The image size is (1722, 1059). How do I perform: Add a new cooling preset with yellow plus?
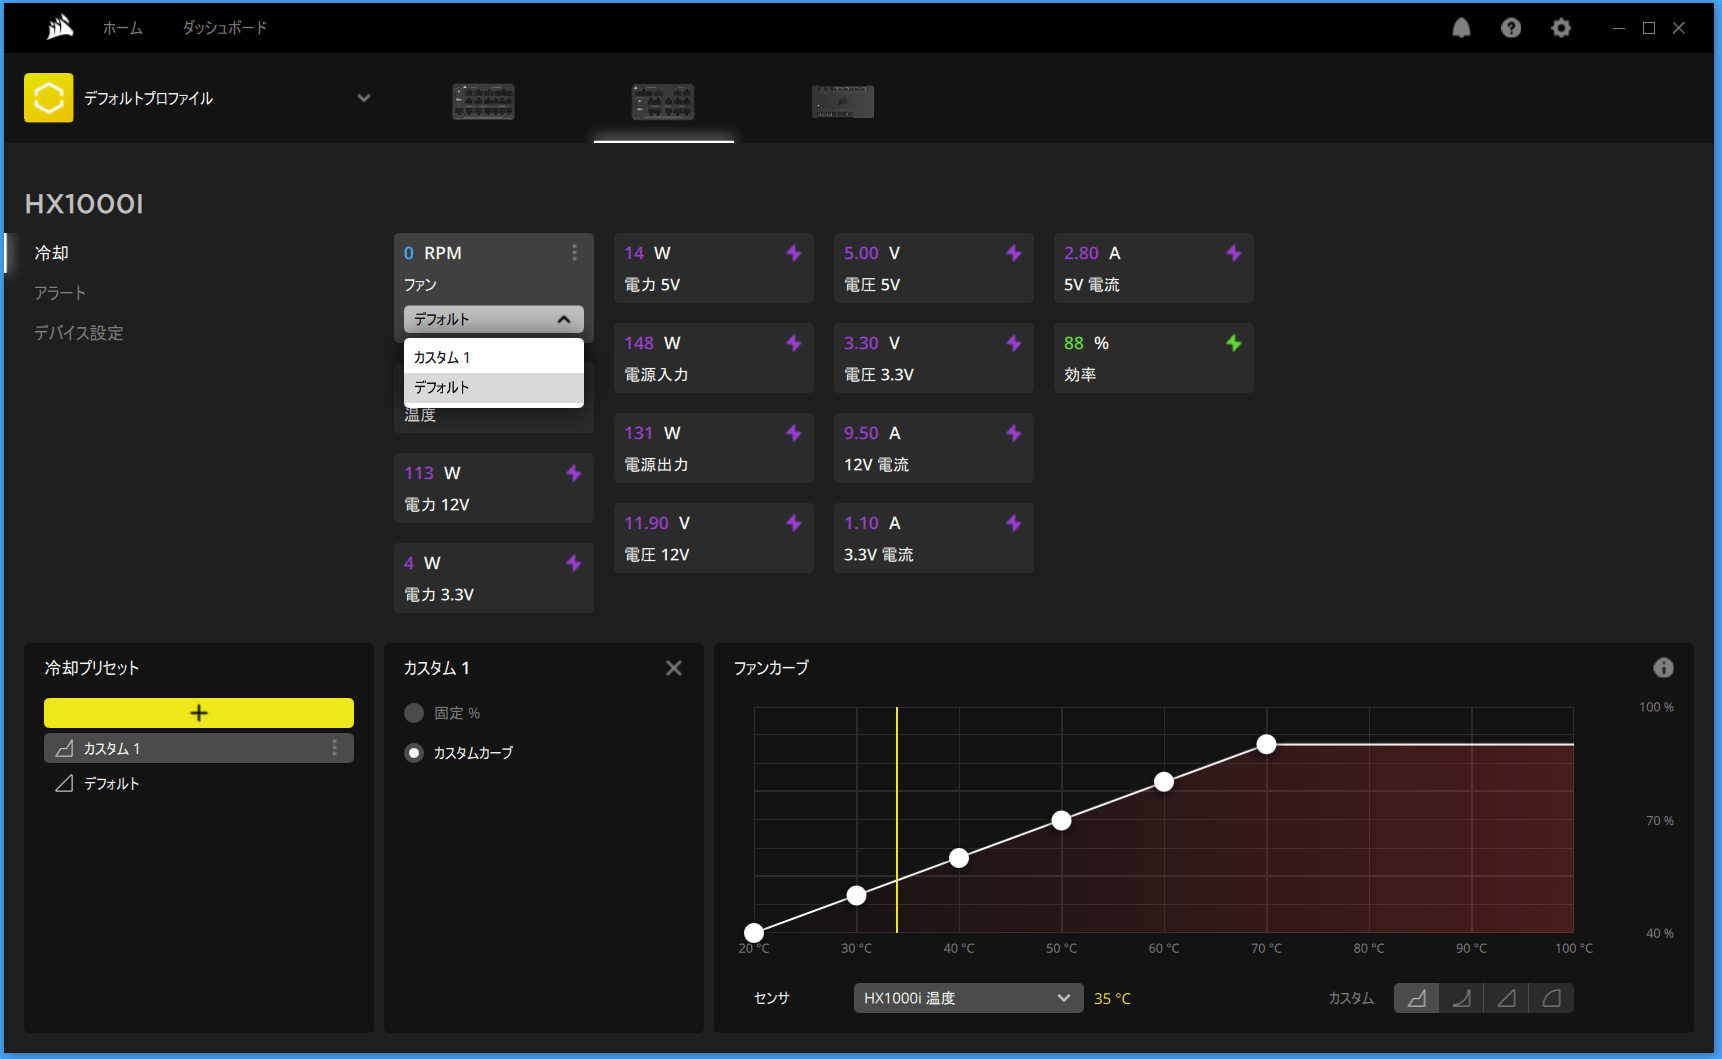click(199, 713)
